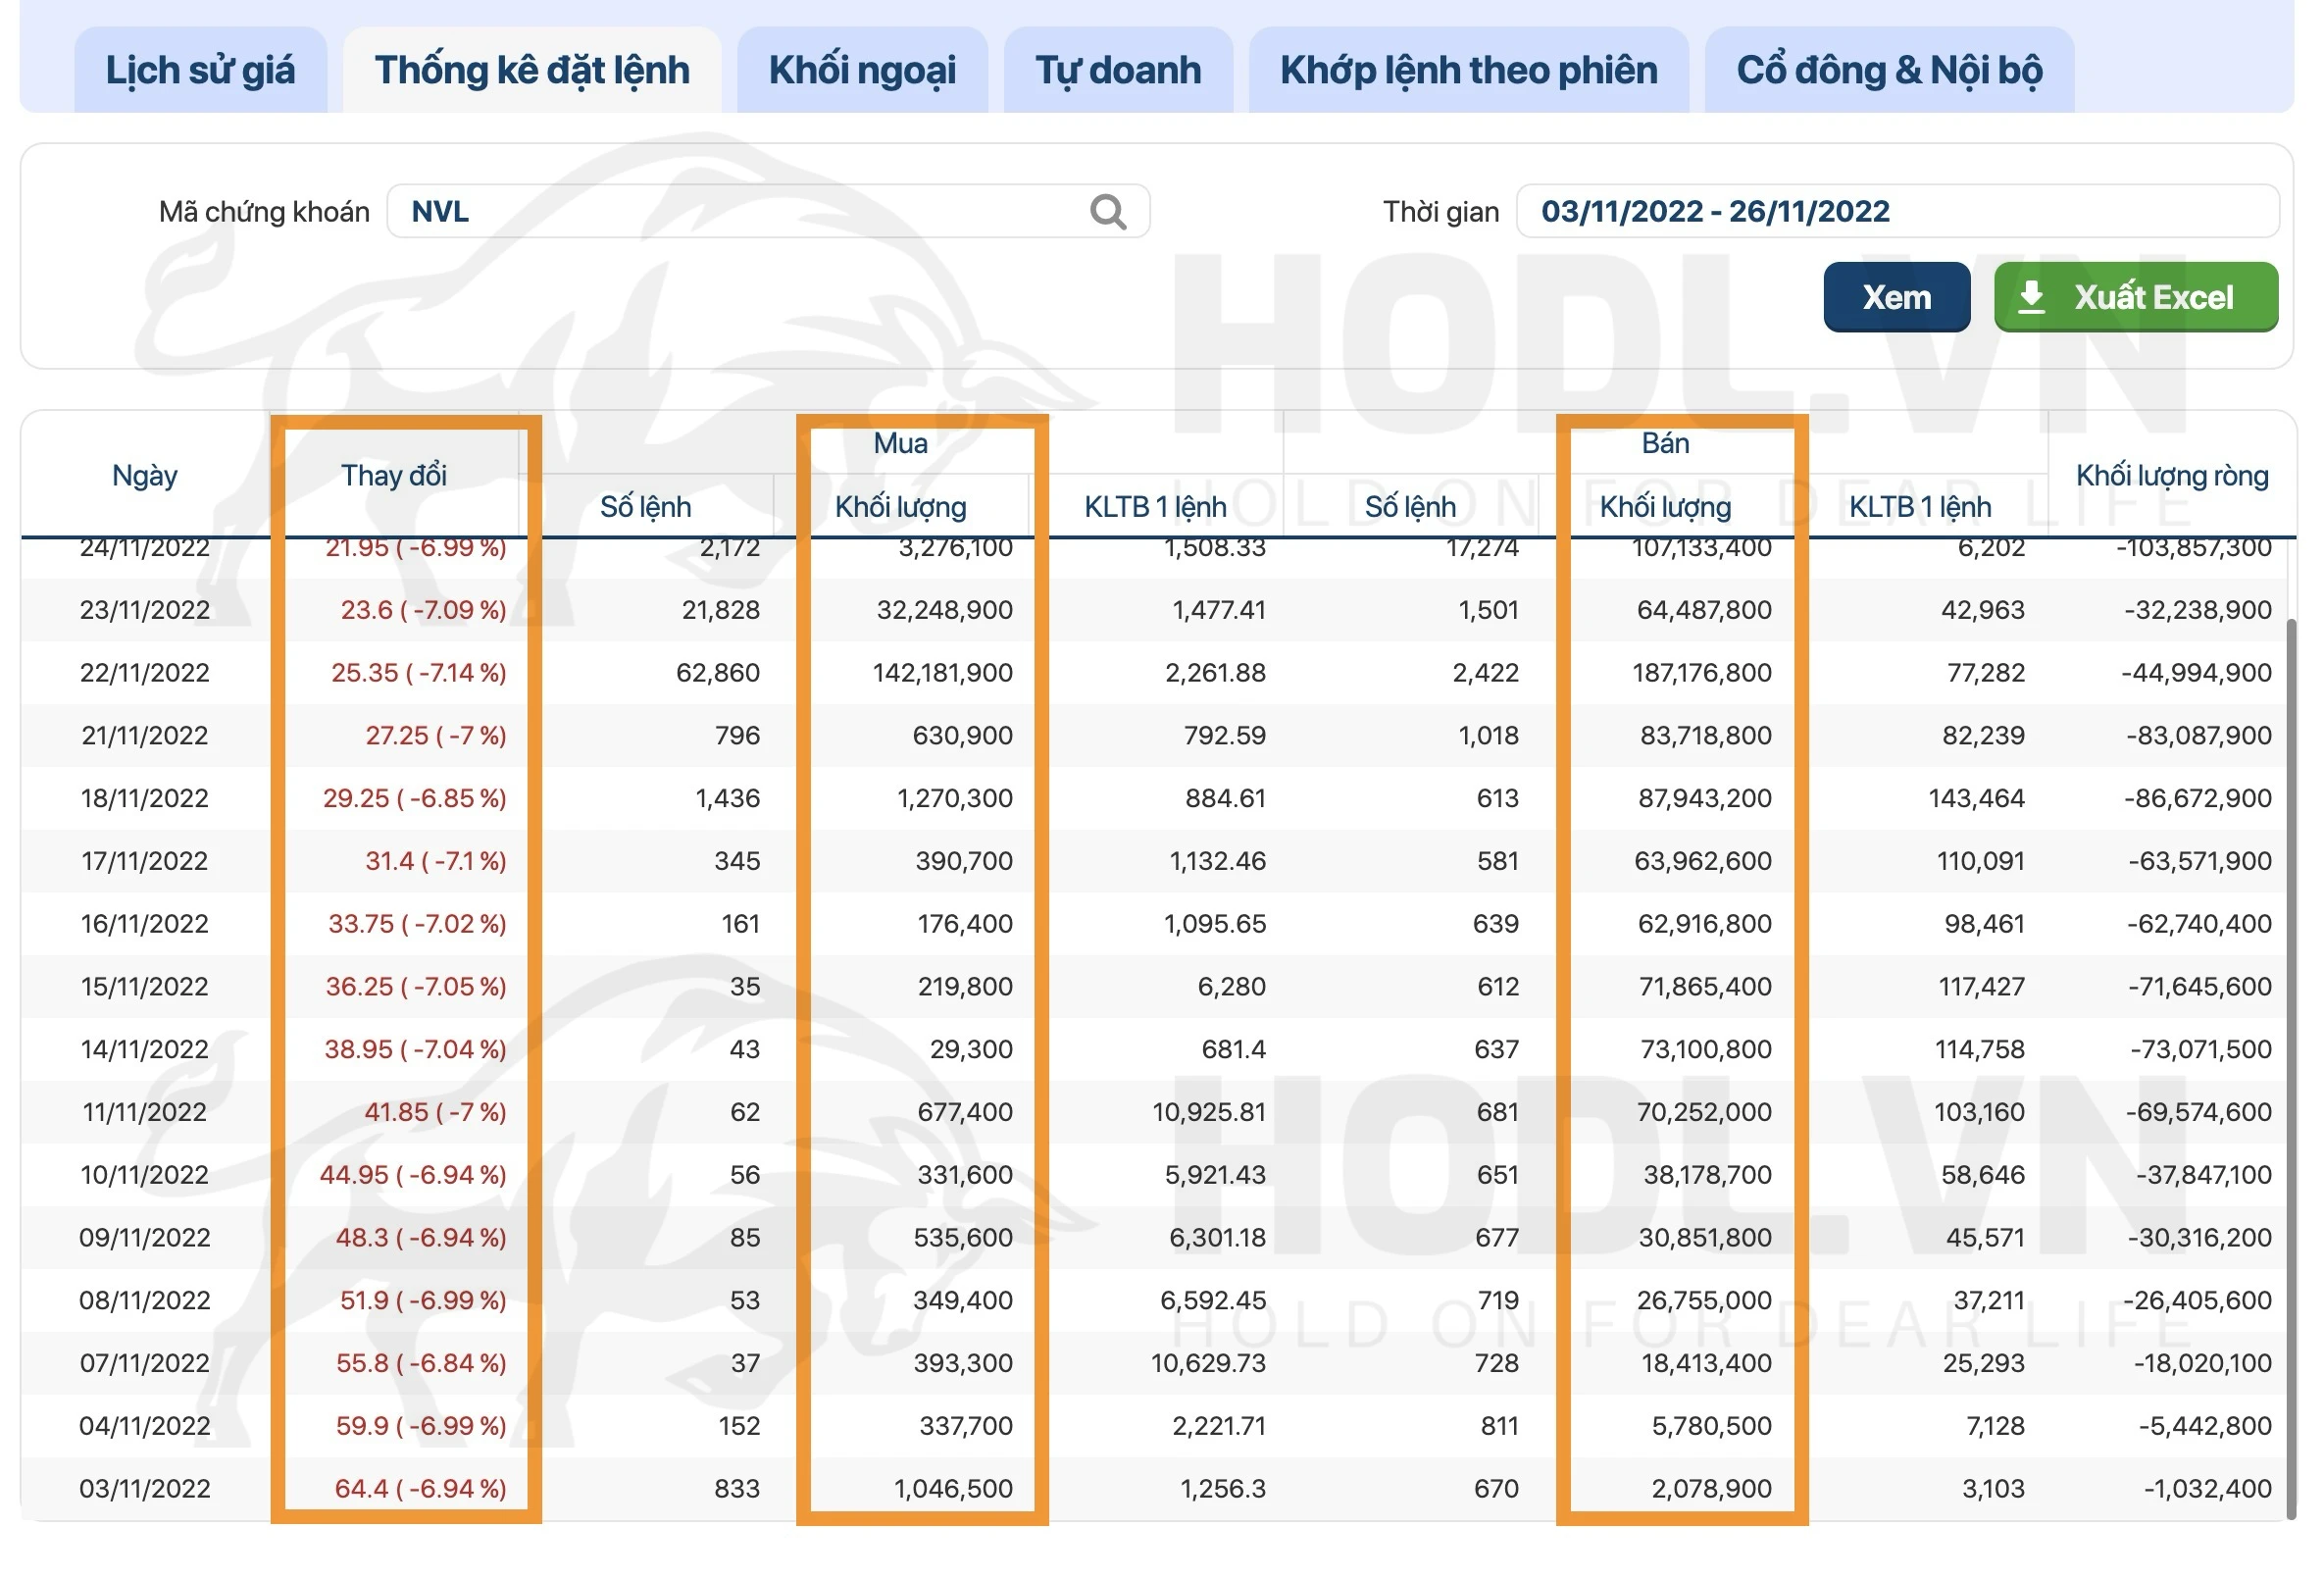Select the 22/11/2022 table row
The width and height of the screenshot is (2324, 1579).
(1150, 673)
